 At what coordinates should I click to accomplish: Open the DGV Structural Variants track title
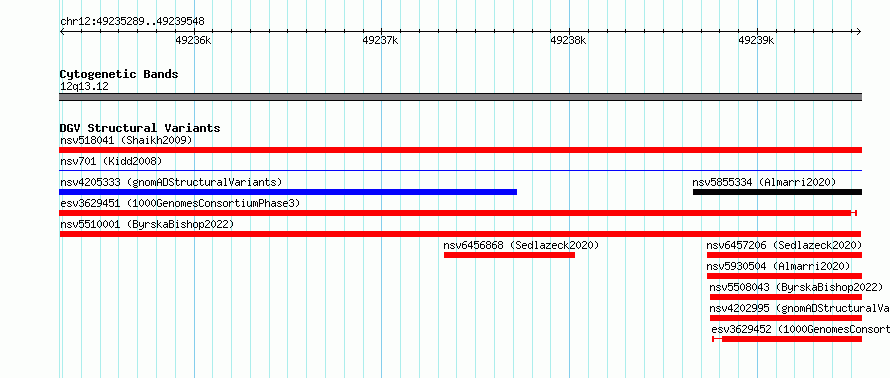tap(140, 128)
